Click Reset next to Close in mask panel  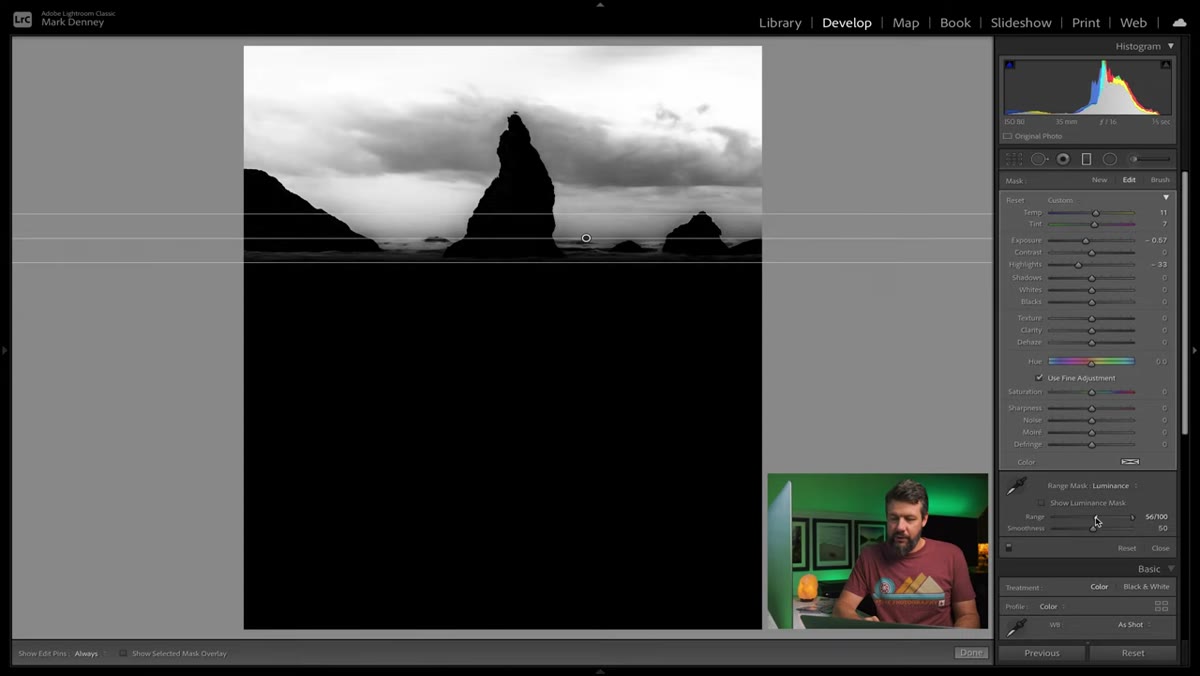[1127, 548]
